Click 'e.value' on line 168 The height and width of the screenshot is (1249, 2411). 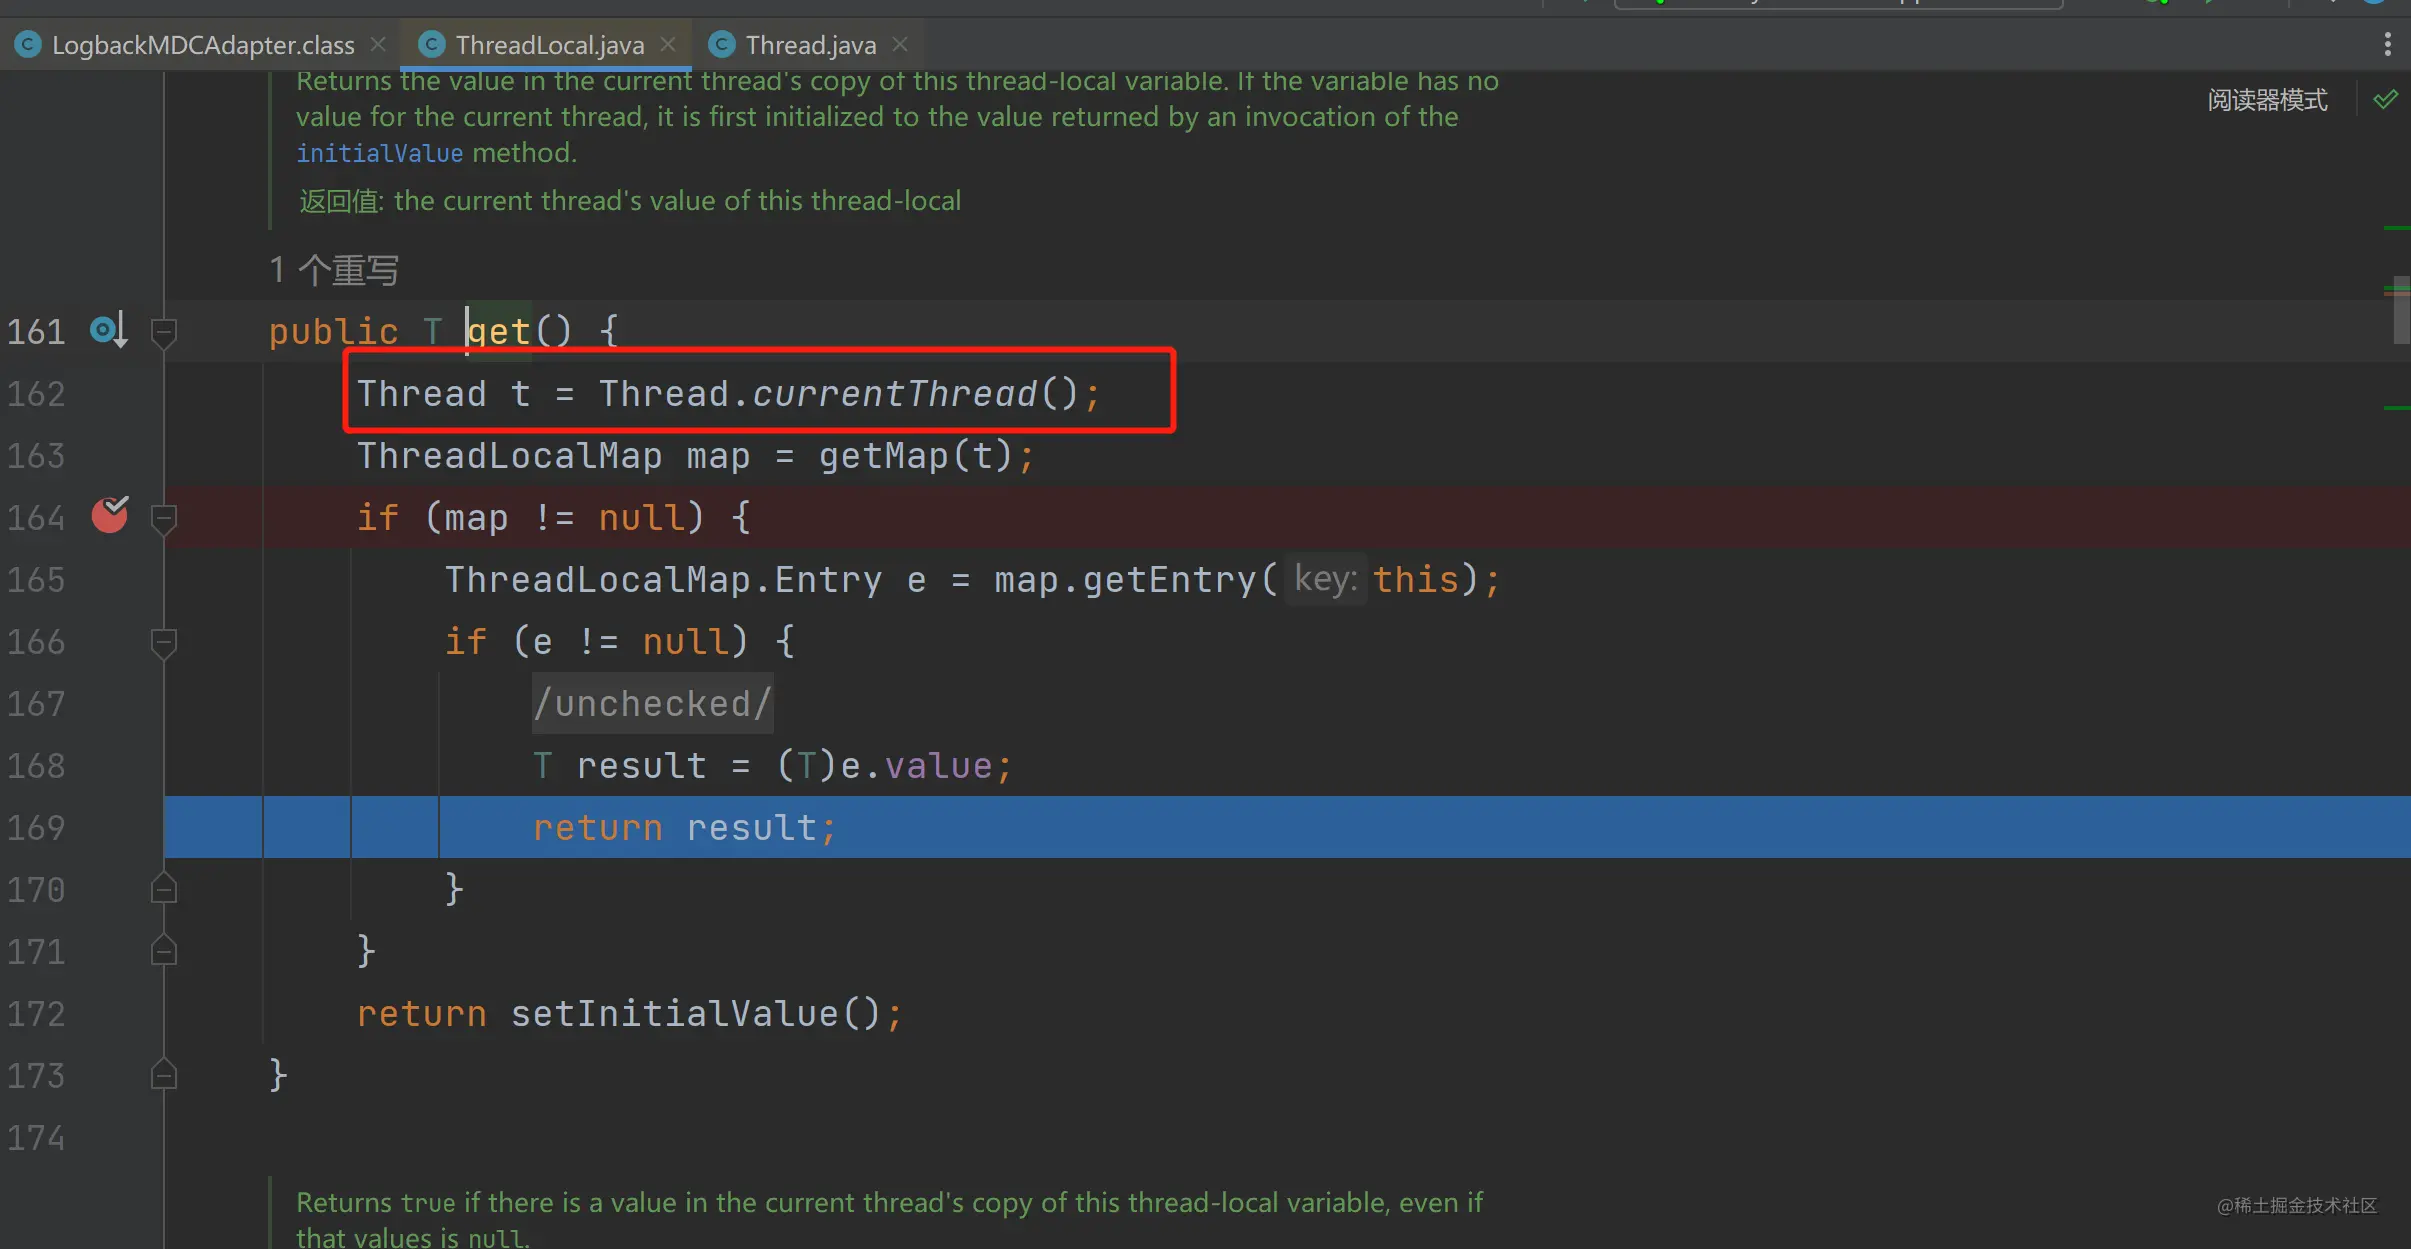tap(917, 766)
